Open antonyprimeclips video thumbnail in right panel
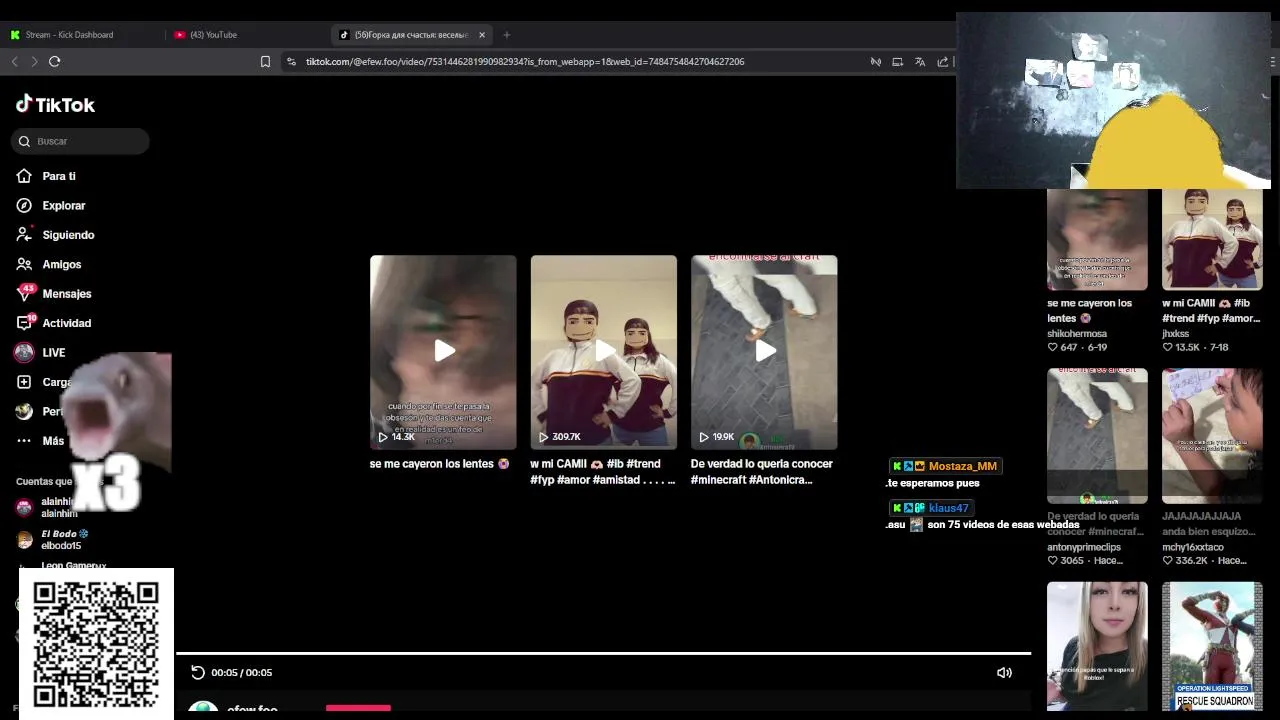1280x720 pixels. (x=1097, y=436)
